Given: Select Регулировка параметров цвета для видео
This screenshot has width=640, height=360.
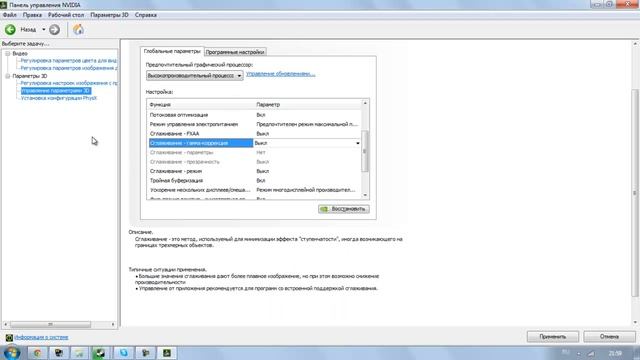Looking at the screenshot, I should click(x=69, y=60).
